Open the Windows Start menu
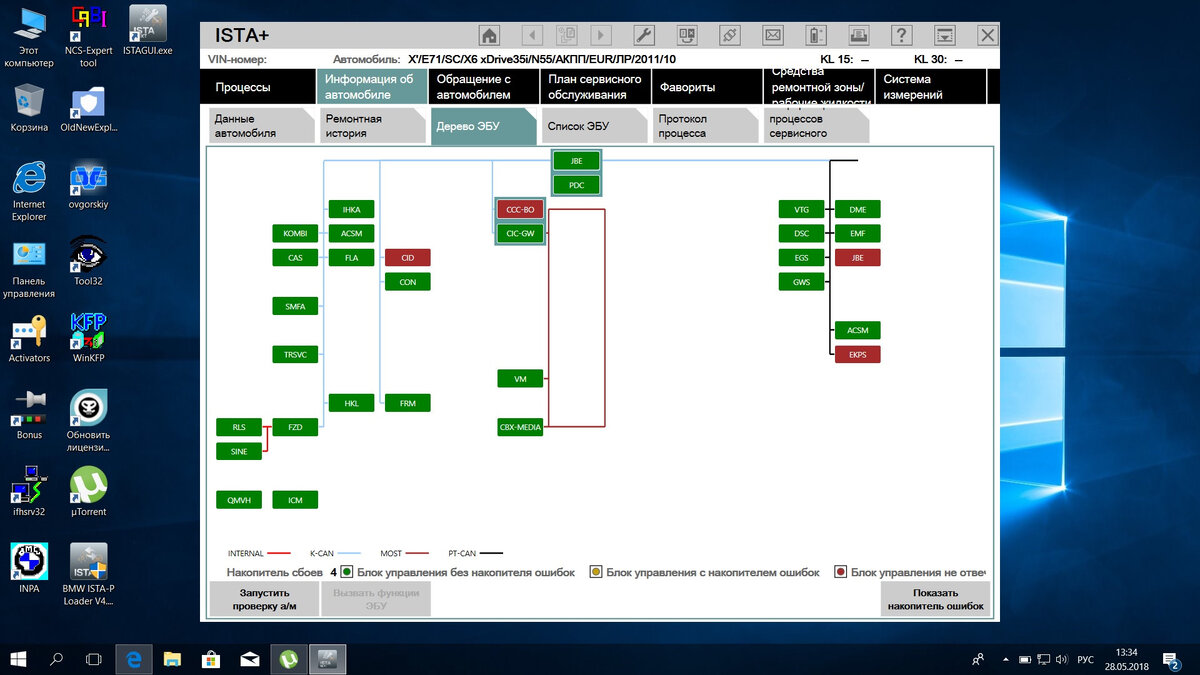 click(x=18, y=659)
